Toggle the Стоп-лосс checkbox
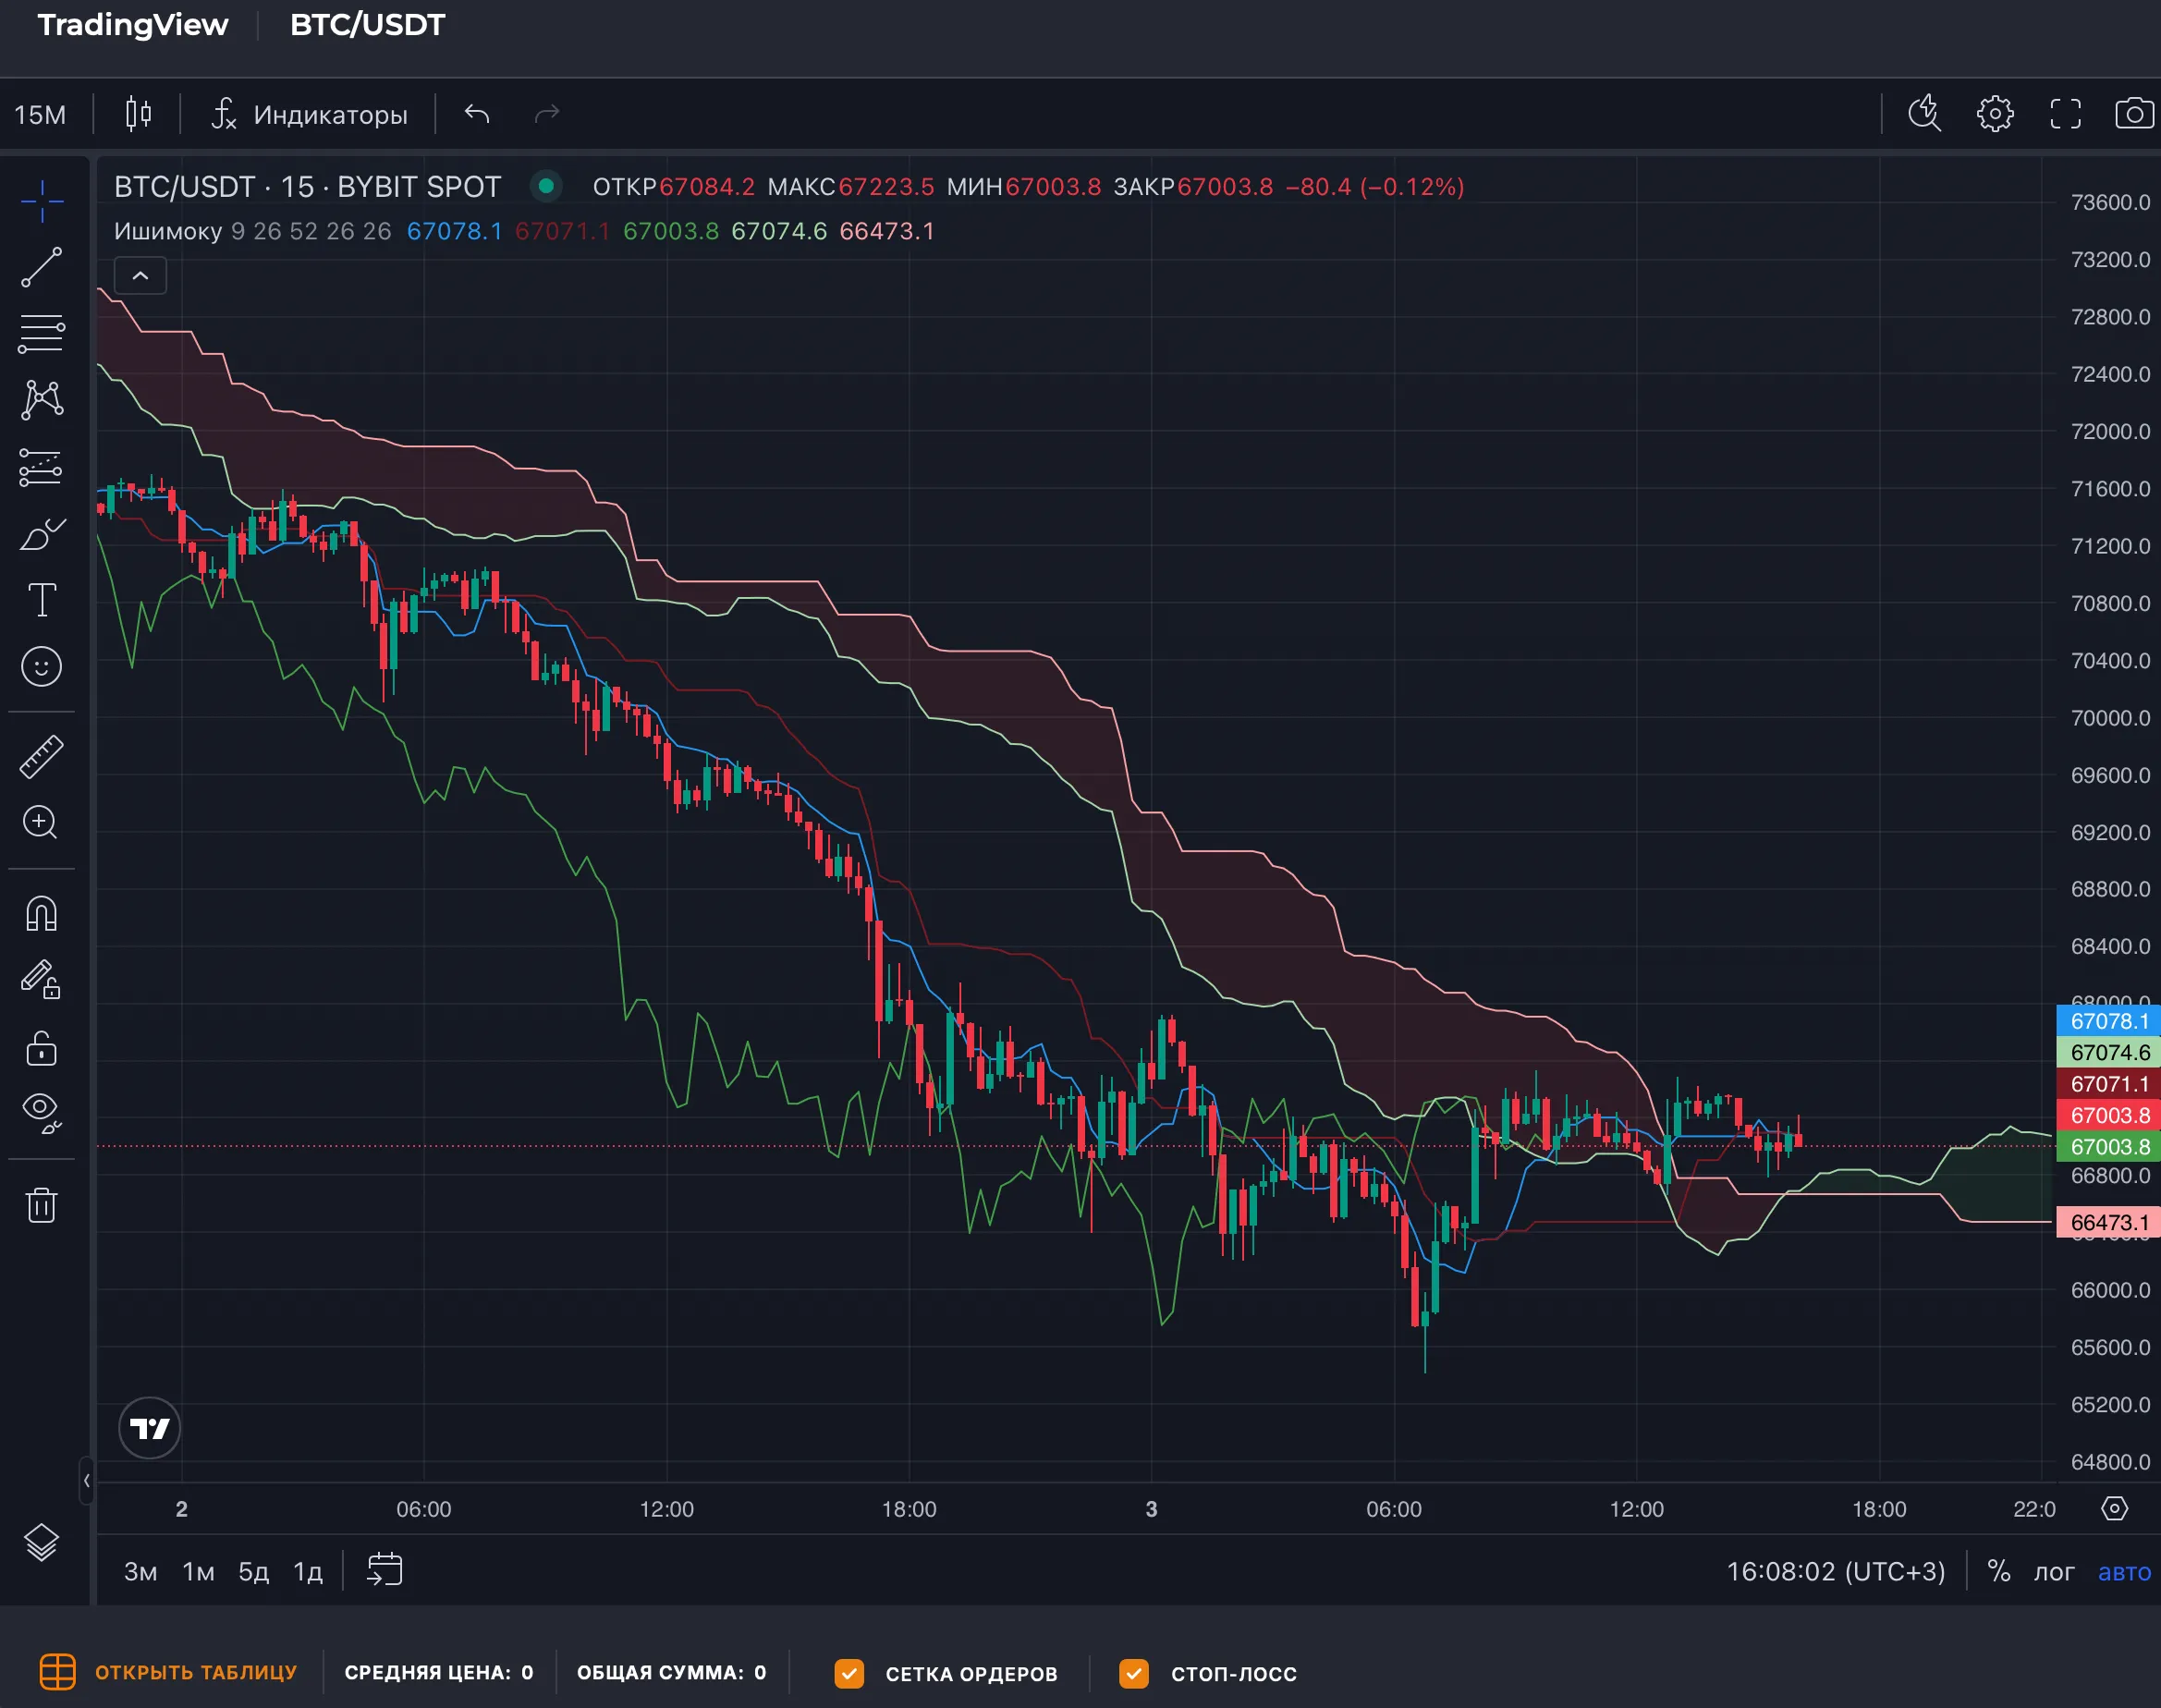The height and width of the screenshot is (1708, 2161). pos(1134,1673)
